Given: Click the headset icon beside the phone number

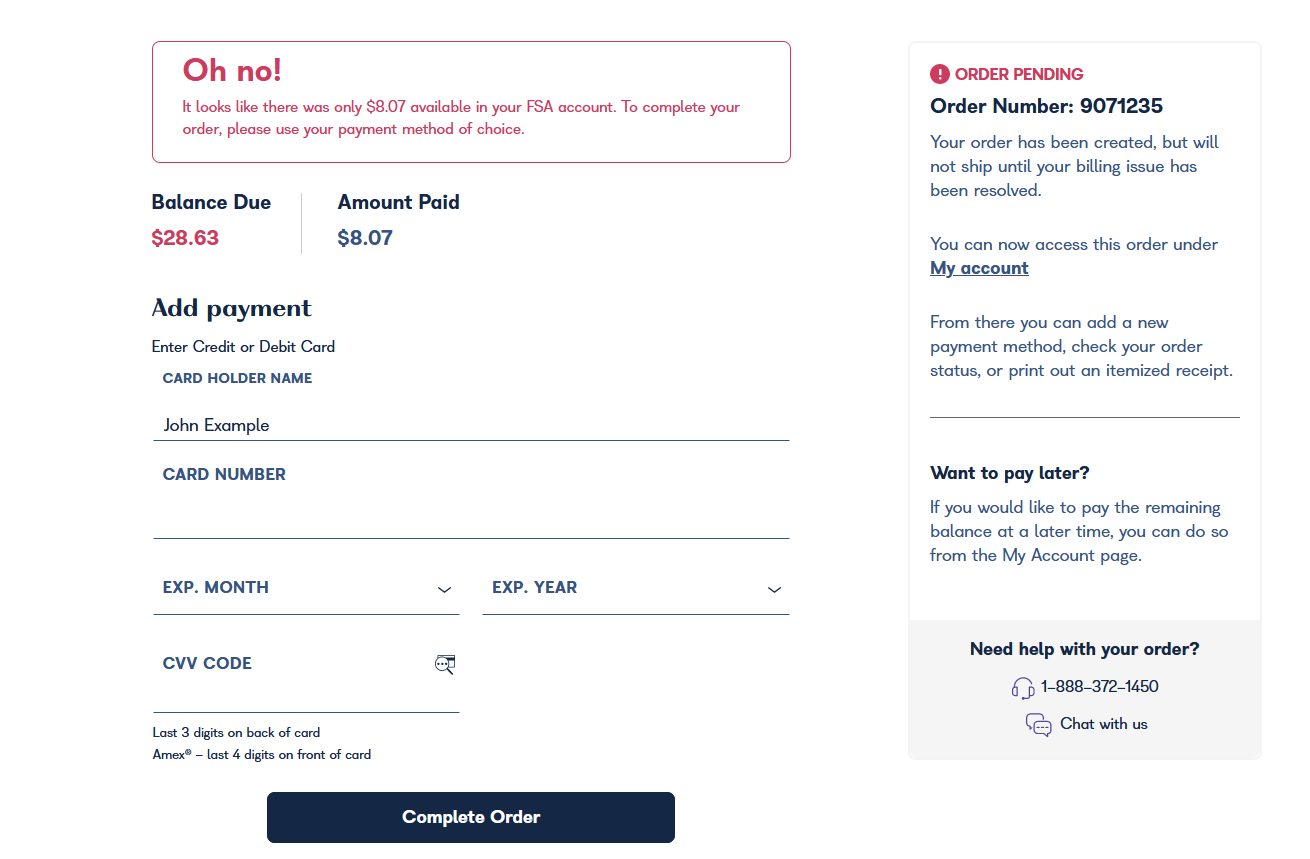Looking at the screenshot, I should pyautogui.click(x=1023, y=687).
